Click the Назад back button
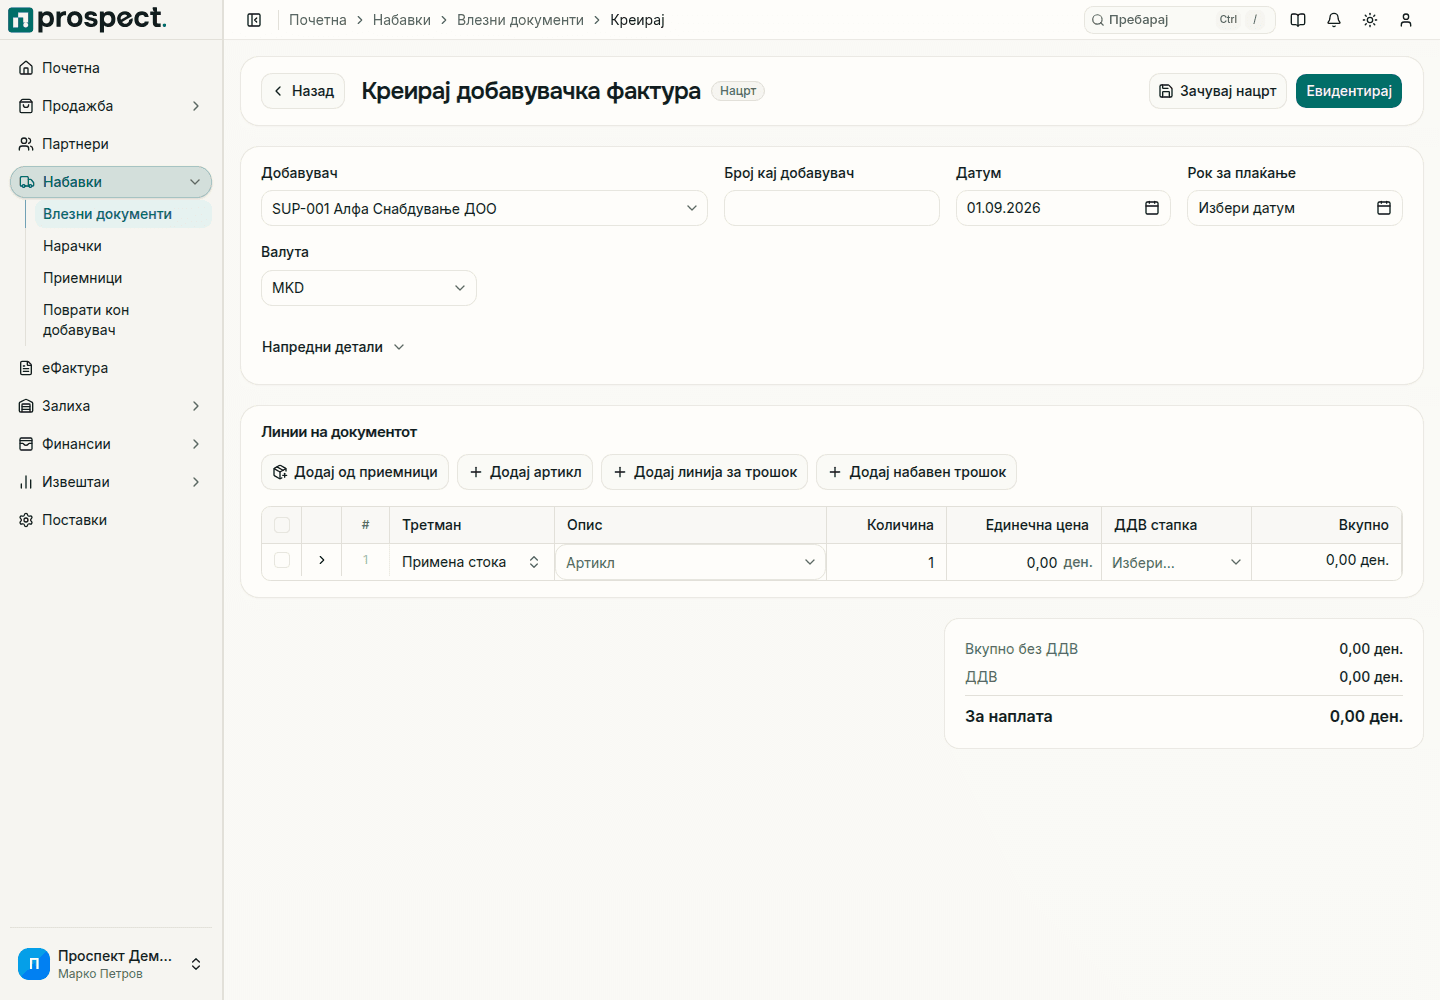Viewport: 1440px width, 1000px height. pos(303,91)
